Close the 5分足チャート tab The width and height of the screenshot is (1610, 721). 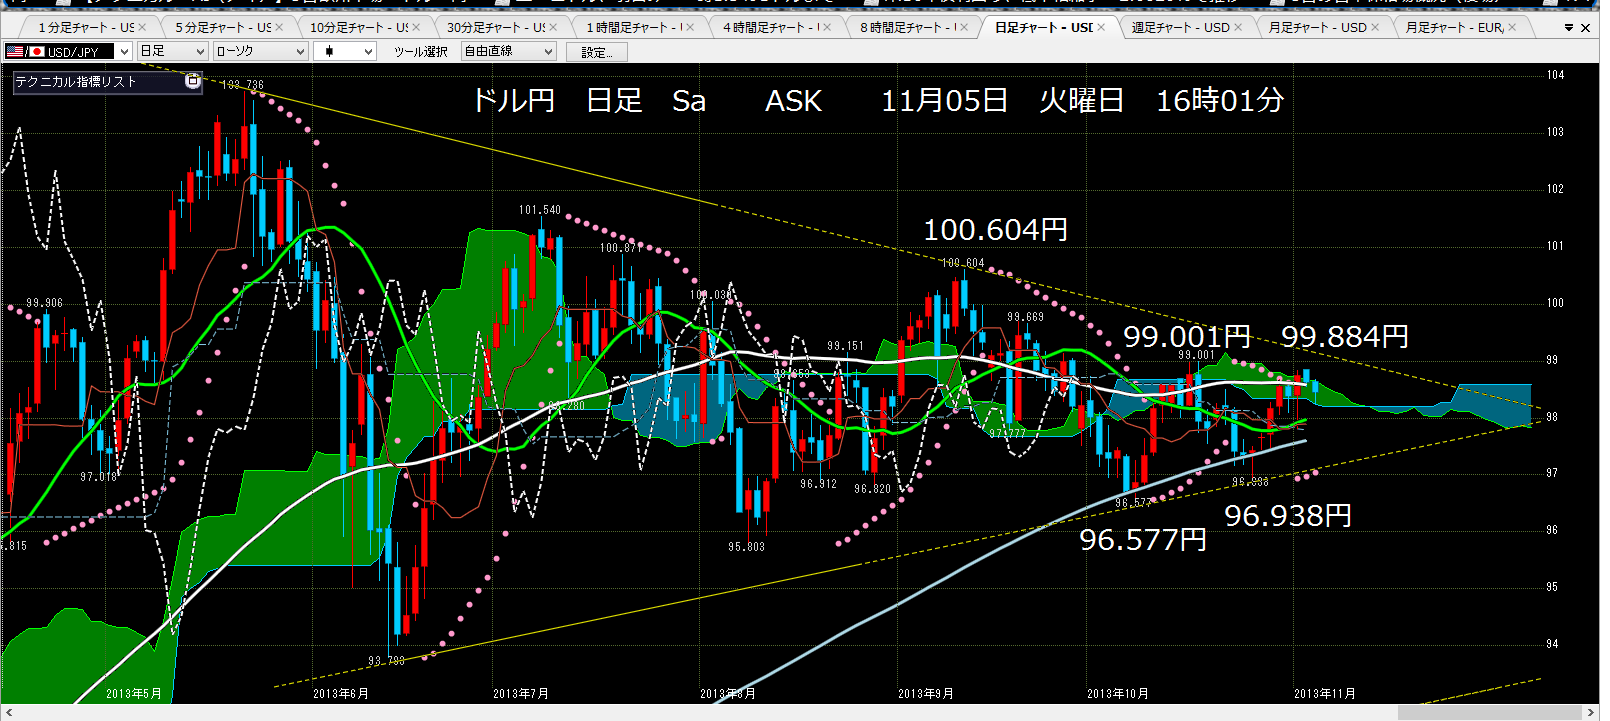pyautogui.click(x=279, y=27)
